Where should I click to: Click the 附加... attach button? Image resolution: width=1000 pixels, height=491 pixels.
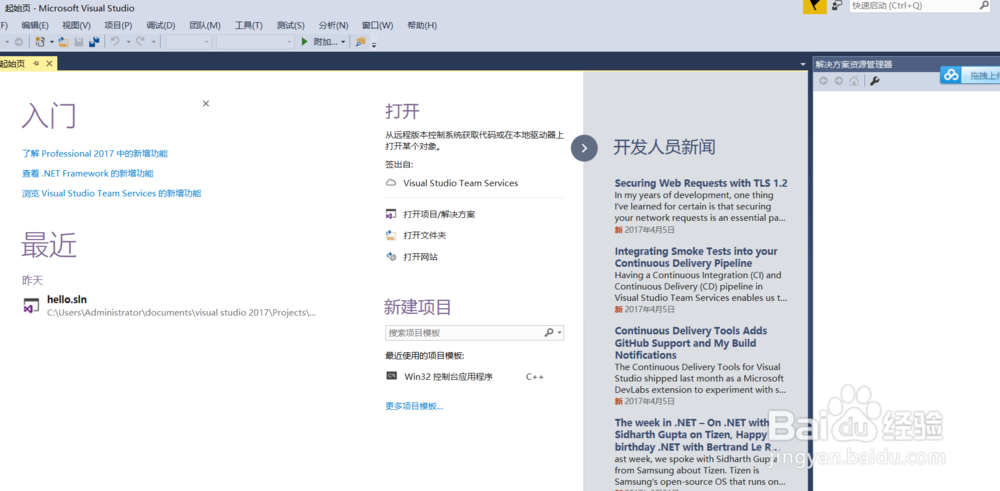325,41
